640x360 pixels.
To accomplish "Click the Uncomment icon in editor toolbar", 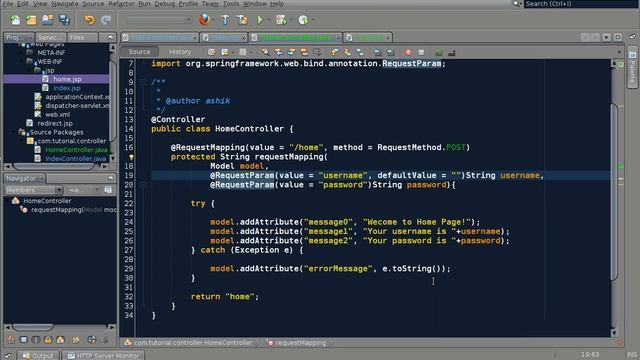I will tap(451, 52).
